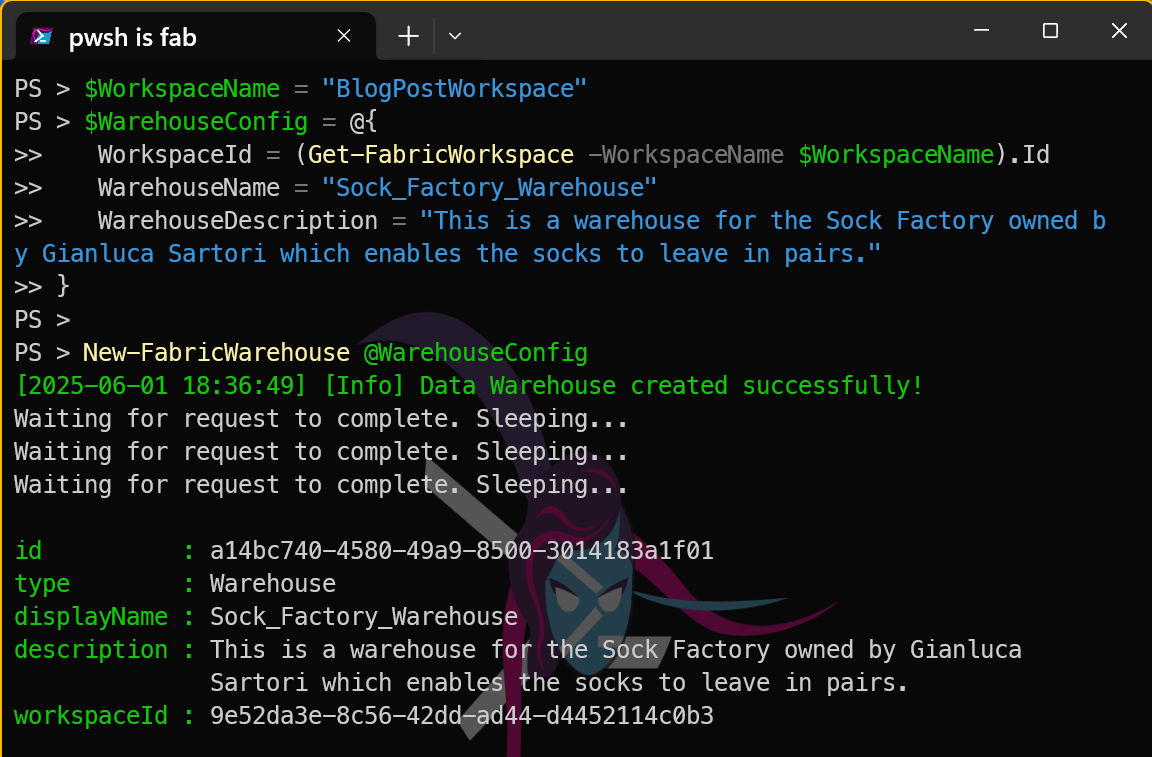Close the "pwsh is fab" tab

(x=343, y=36)
